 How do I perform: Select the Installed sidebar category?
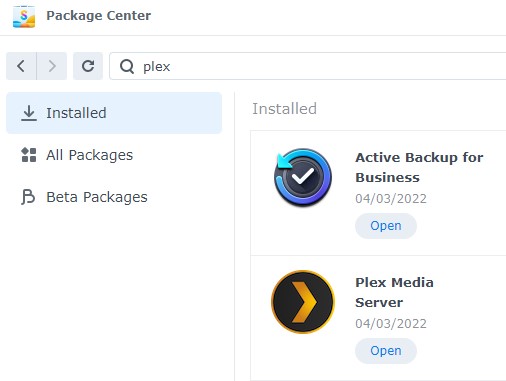click(x=114, y=113)
